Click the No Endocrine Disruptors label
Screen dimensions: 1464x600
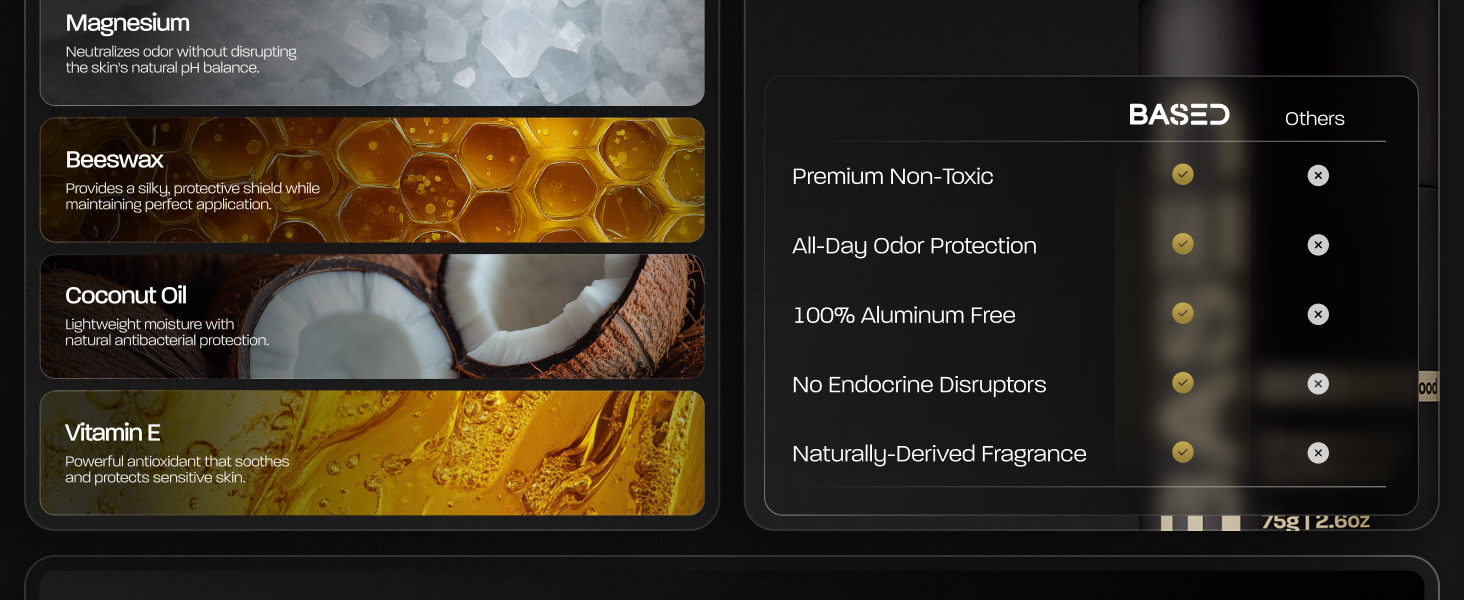[919, 385]
